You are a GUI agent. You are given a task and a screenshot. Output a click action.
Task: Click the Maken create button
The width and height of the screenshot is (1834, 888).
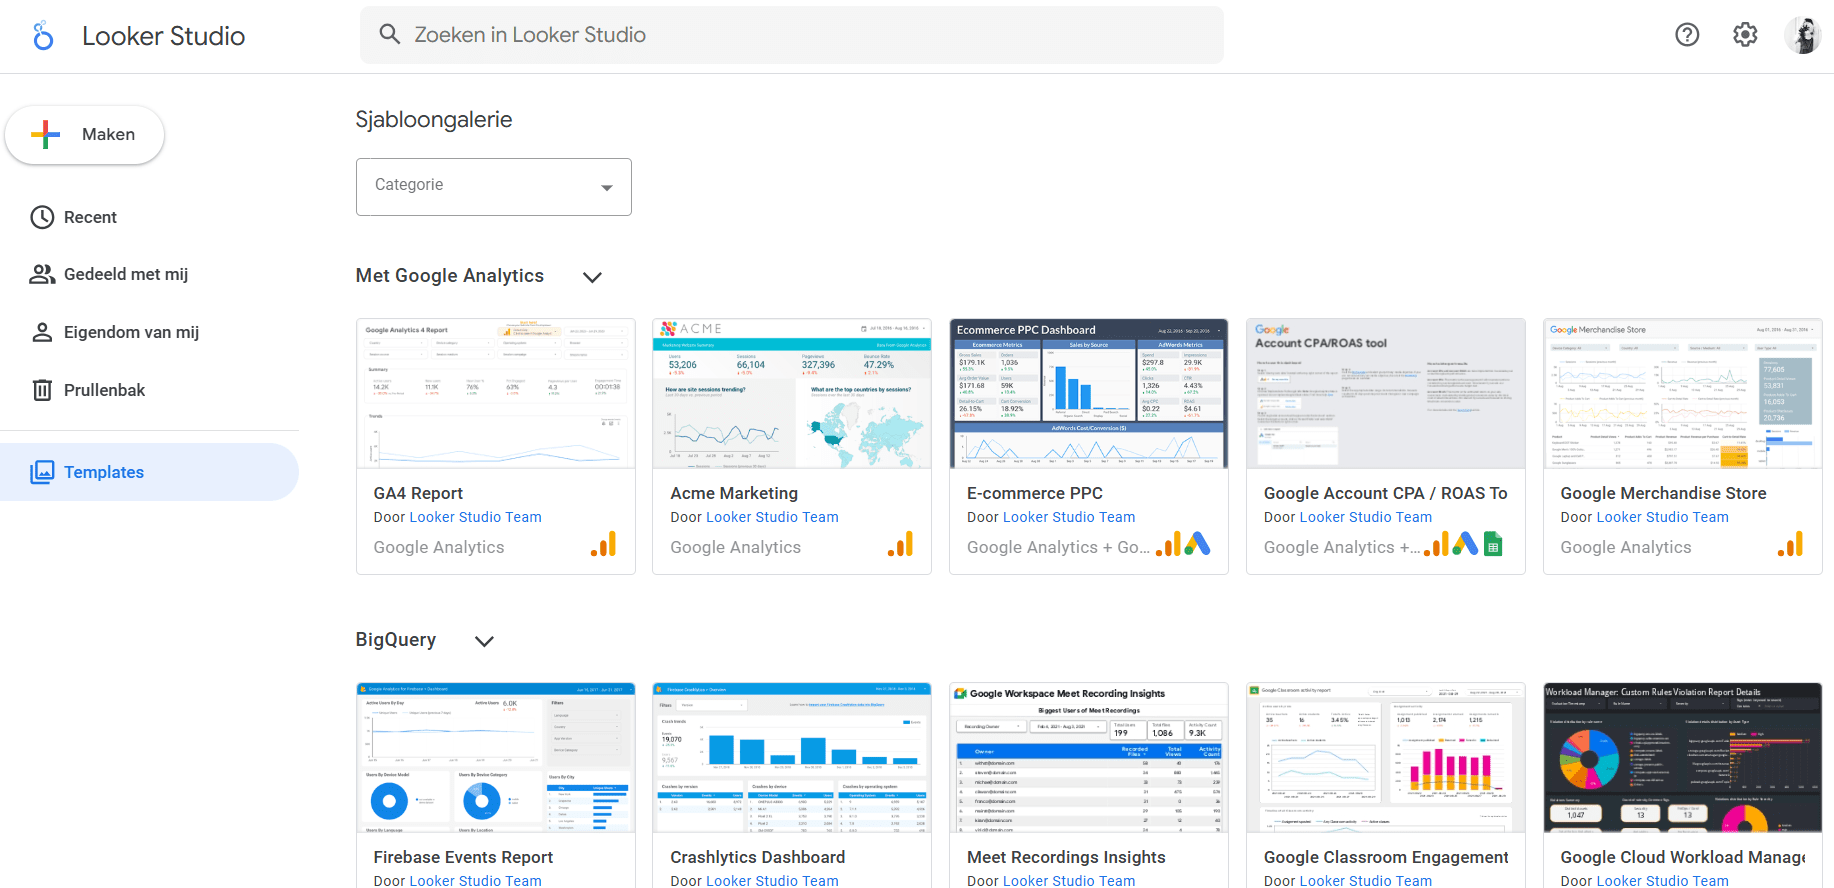pyautogui.click(x=85, y=135)
